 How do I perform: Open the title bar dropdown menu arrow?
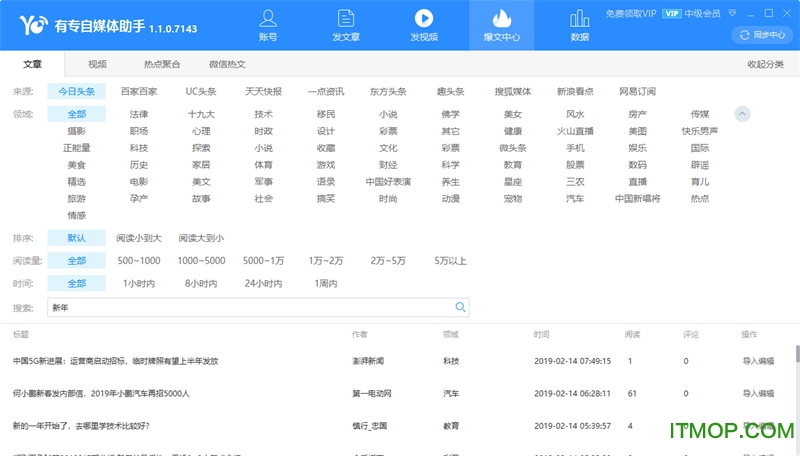pos(733,13)
